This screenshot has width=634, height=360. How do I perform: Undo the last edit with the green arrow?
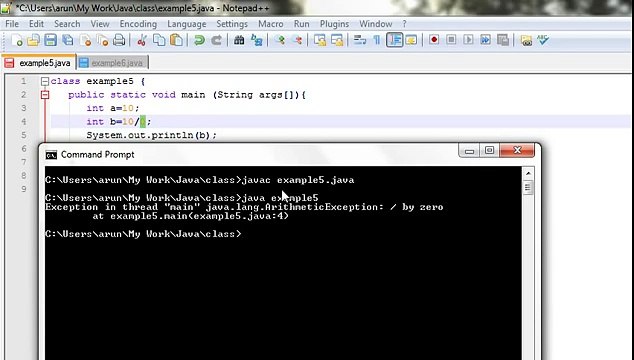pyautogui.click(x=199, y=40)
